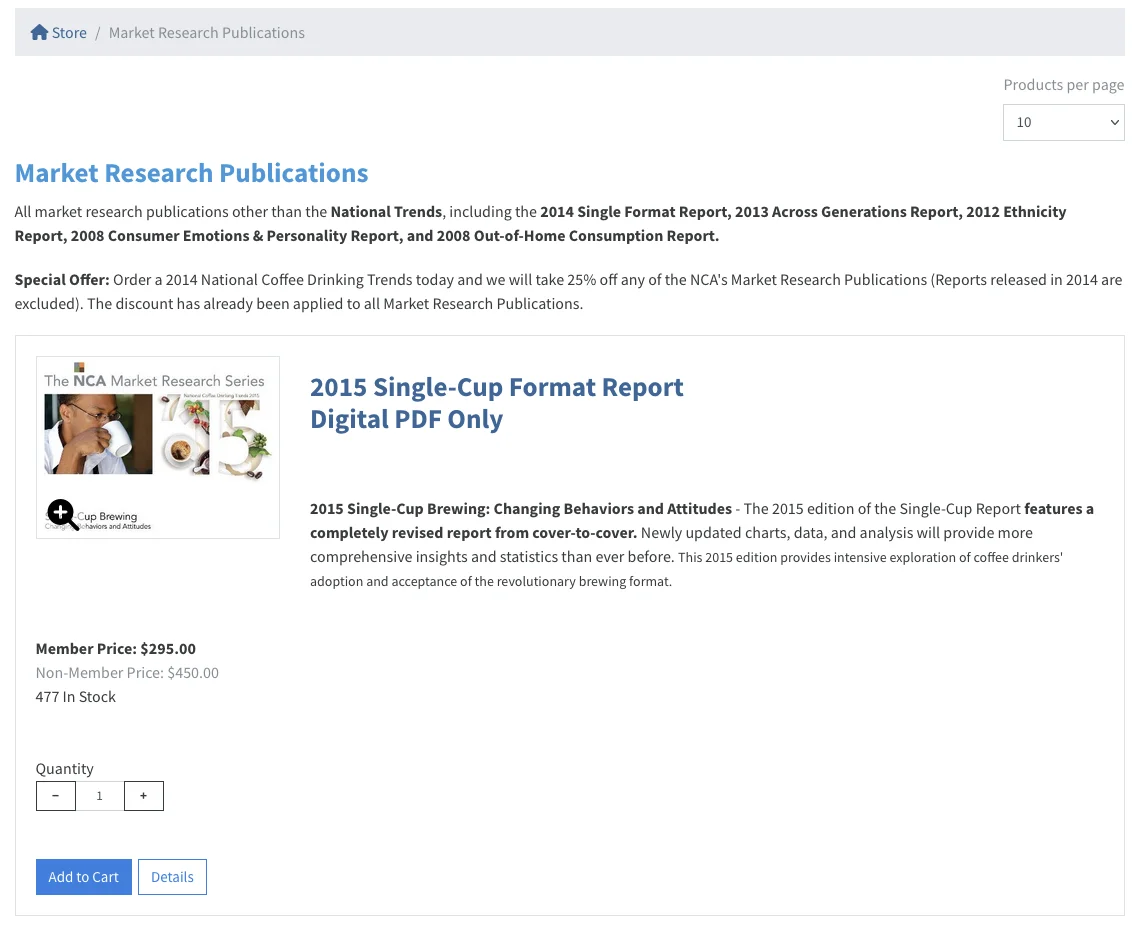
Task: Open the Store breadcrumb link
Action: click(x=69, y=33)
